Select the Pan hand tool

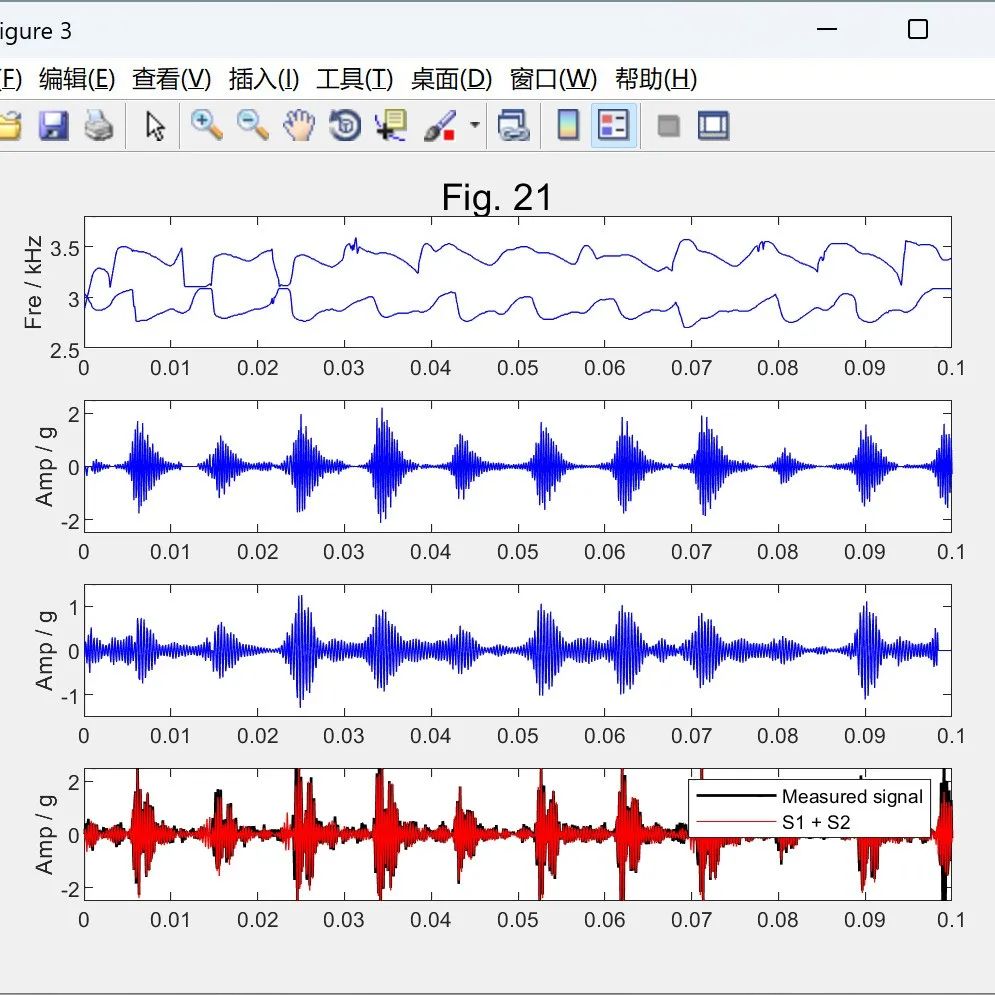299,125
